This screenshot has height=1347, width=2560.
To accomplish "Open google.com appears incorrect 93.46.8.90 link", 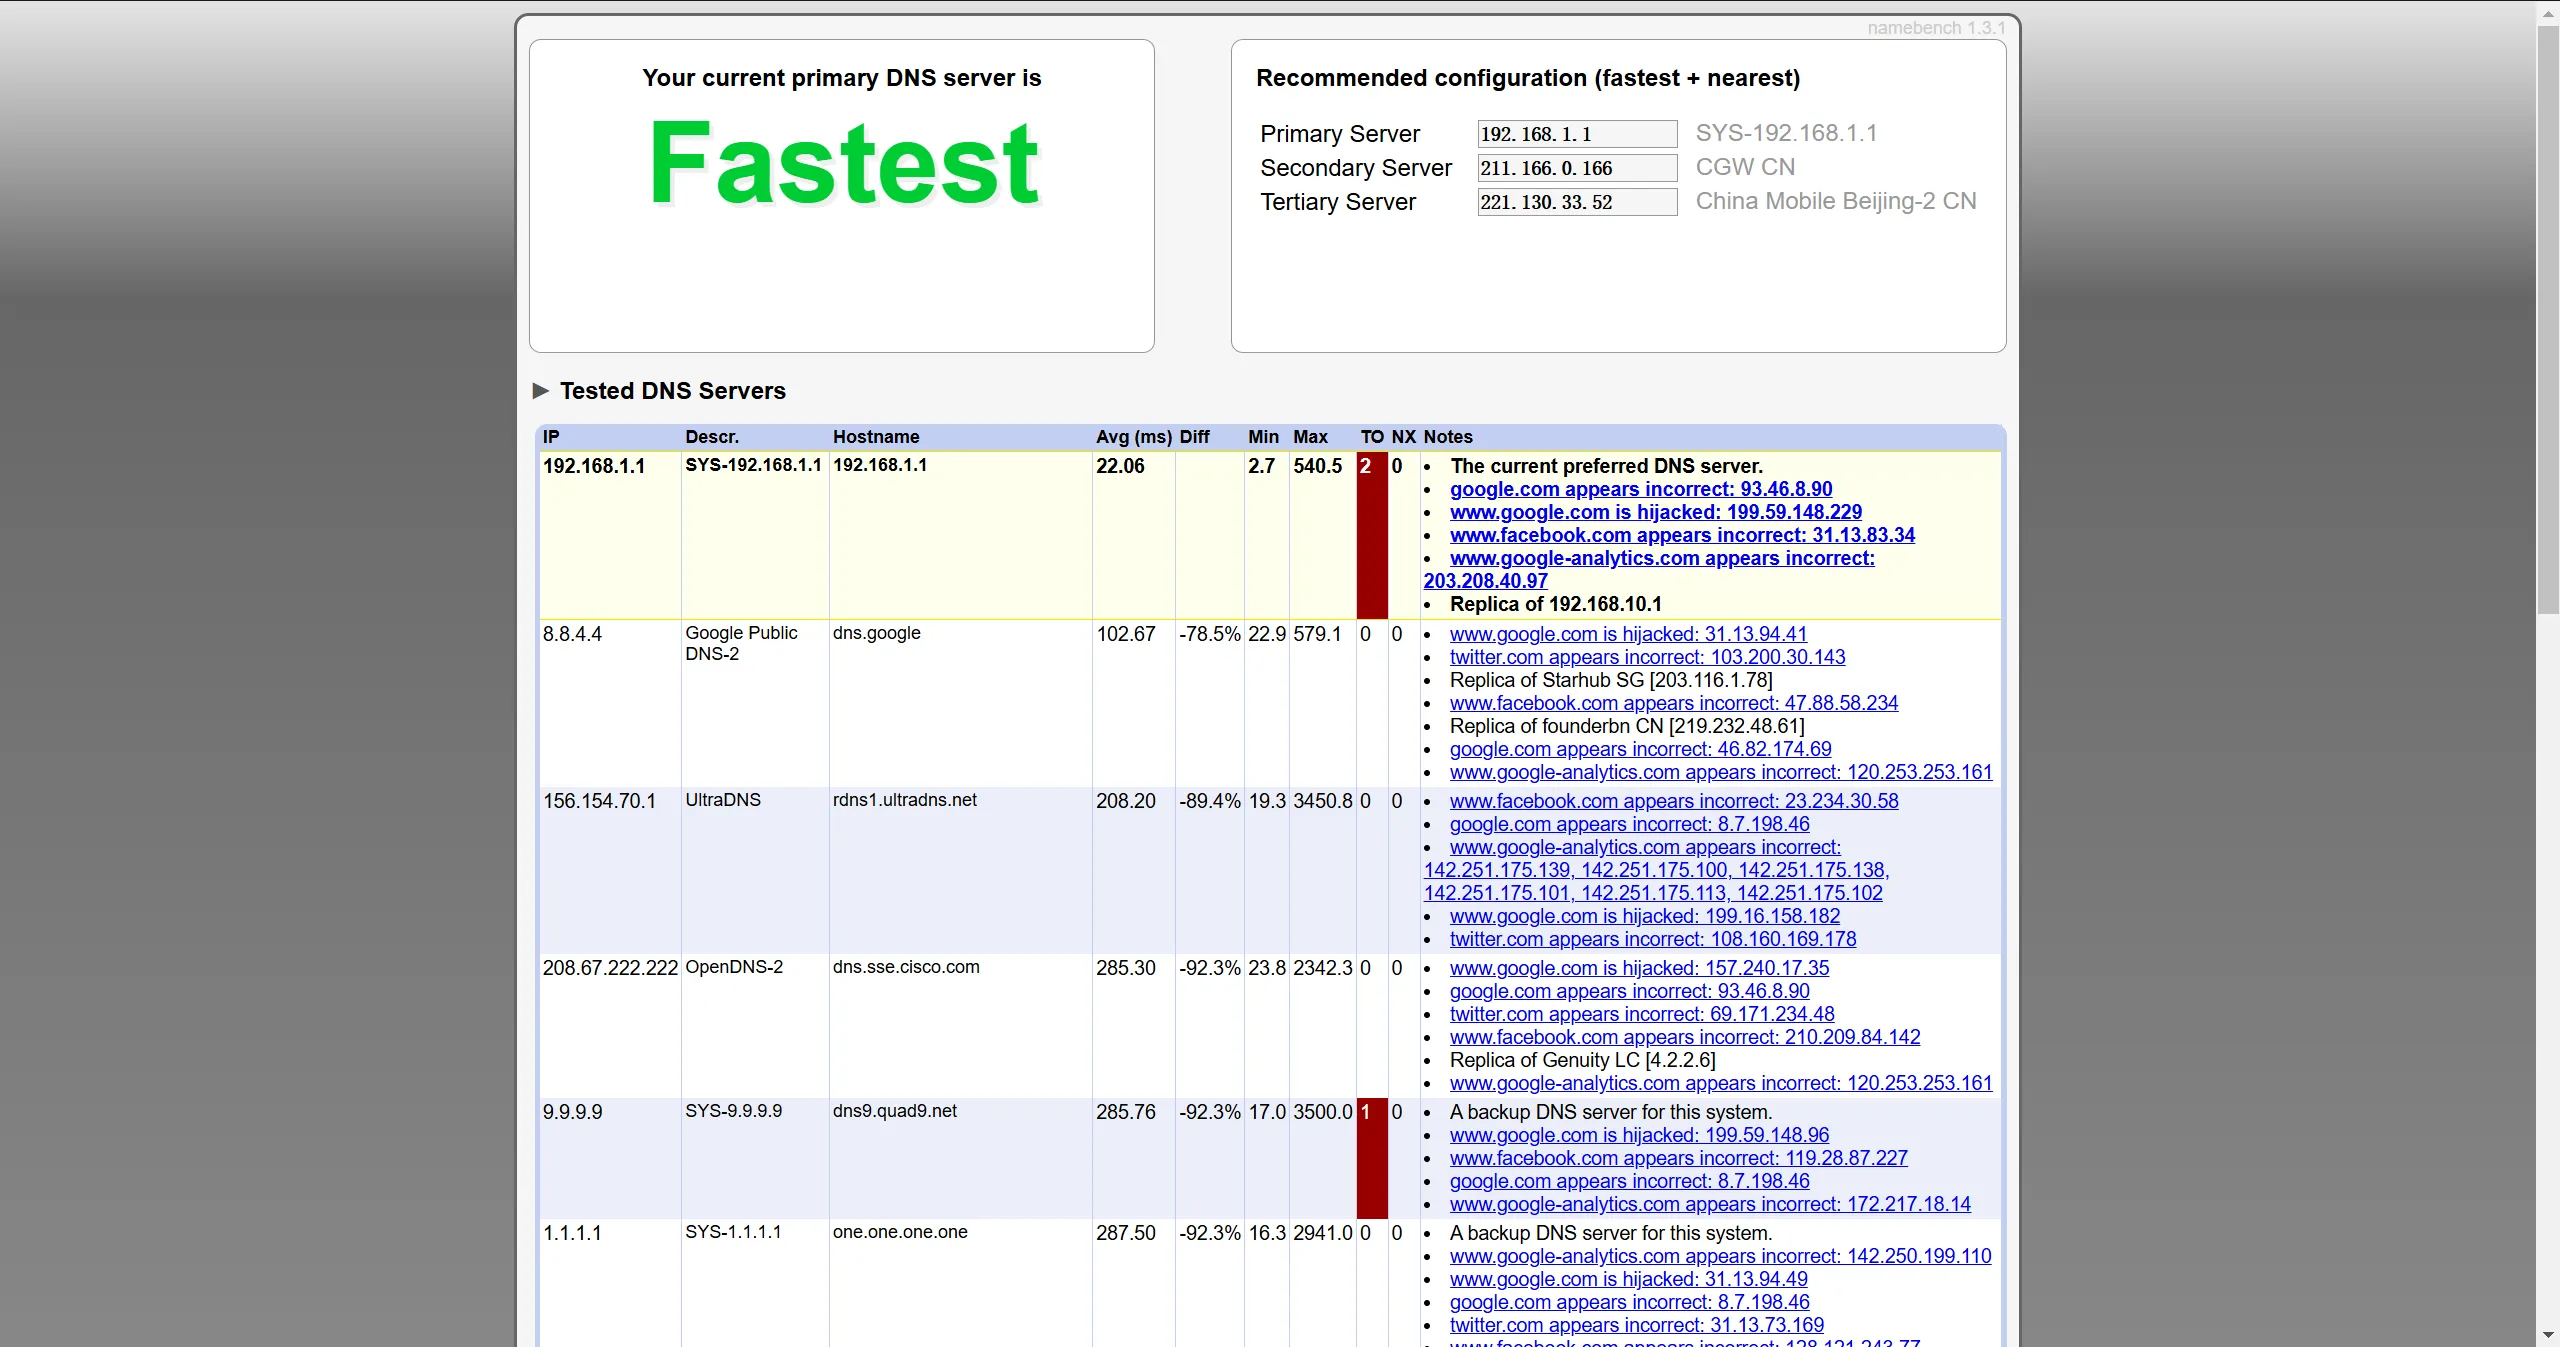I will [1640, 489].
